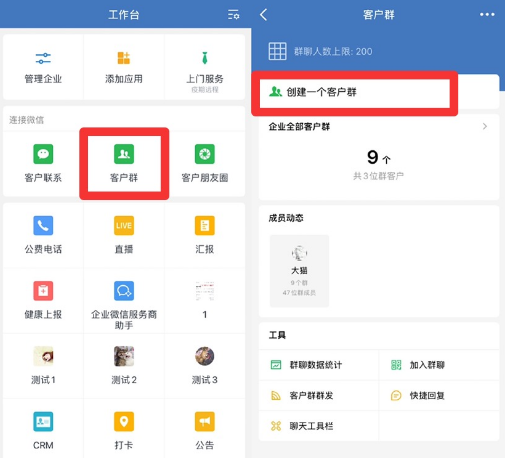
Task: Open 健康上报 red clipboard icon
Action: coord(43,291)
